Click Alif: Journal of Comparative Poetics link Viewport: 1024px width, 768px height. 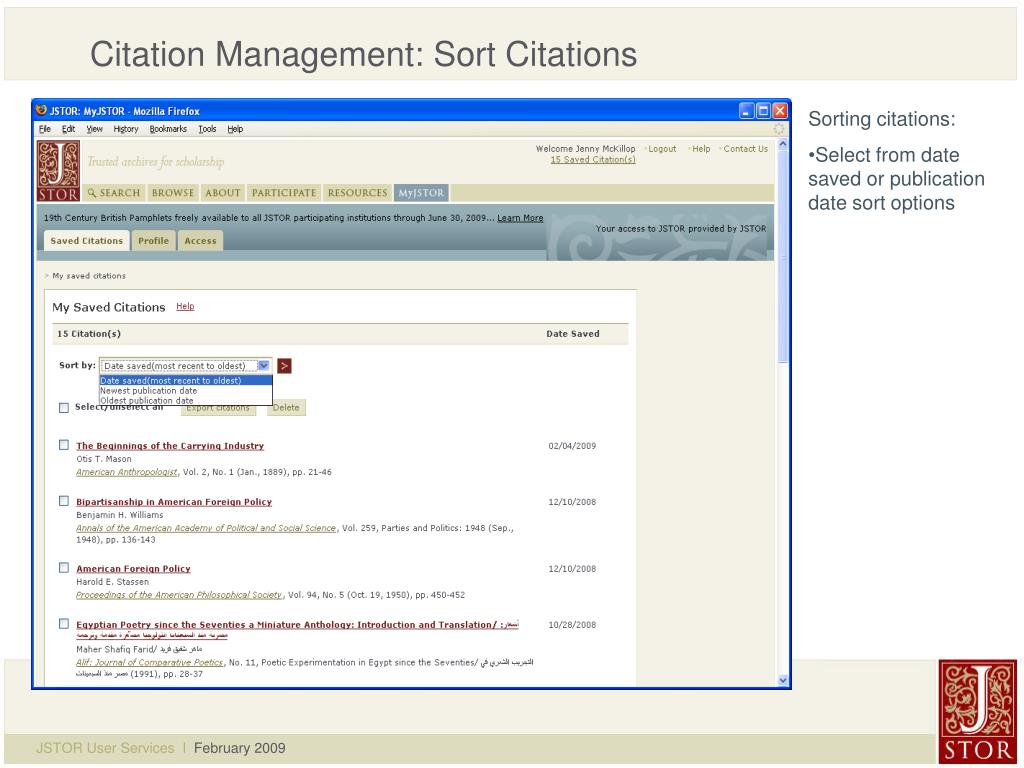click(150, 662)
